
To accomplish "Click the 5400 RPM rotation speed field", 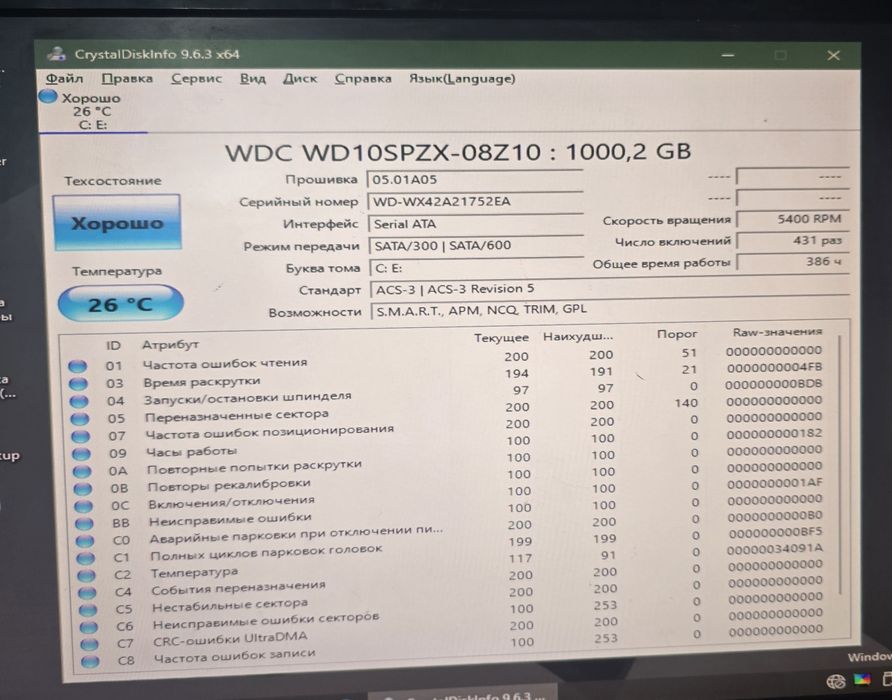I will pos(792,219).
